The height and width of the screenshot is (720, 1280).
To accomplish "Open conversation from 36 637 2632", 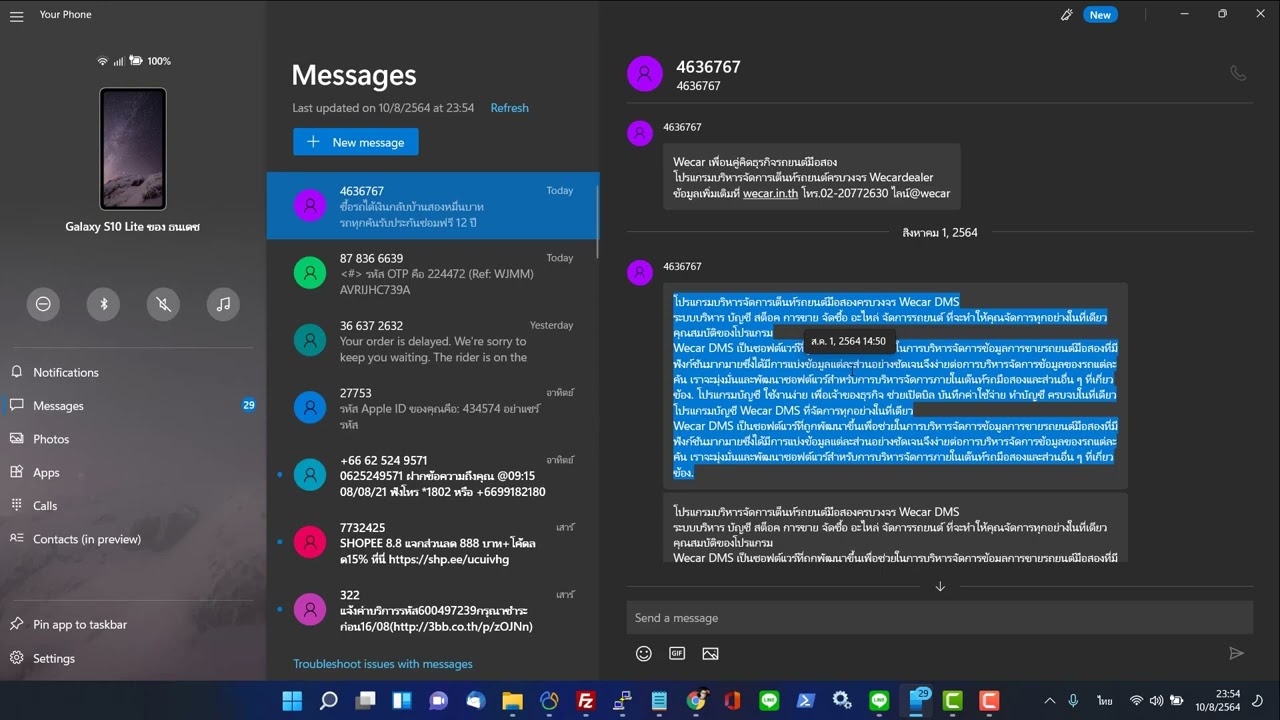I will (x=432, y=341).
